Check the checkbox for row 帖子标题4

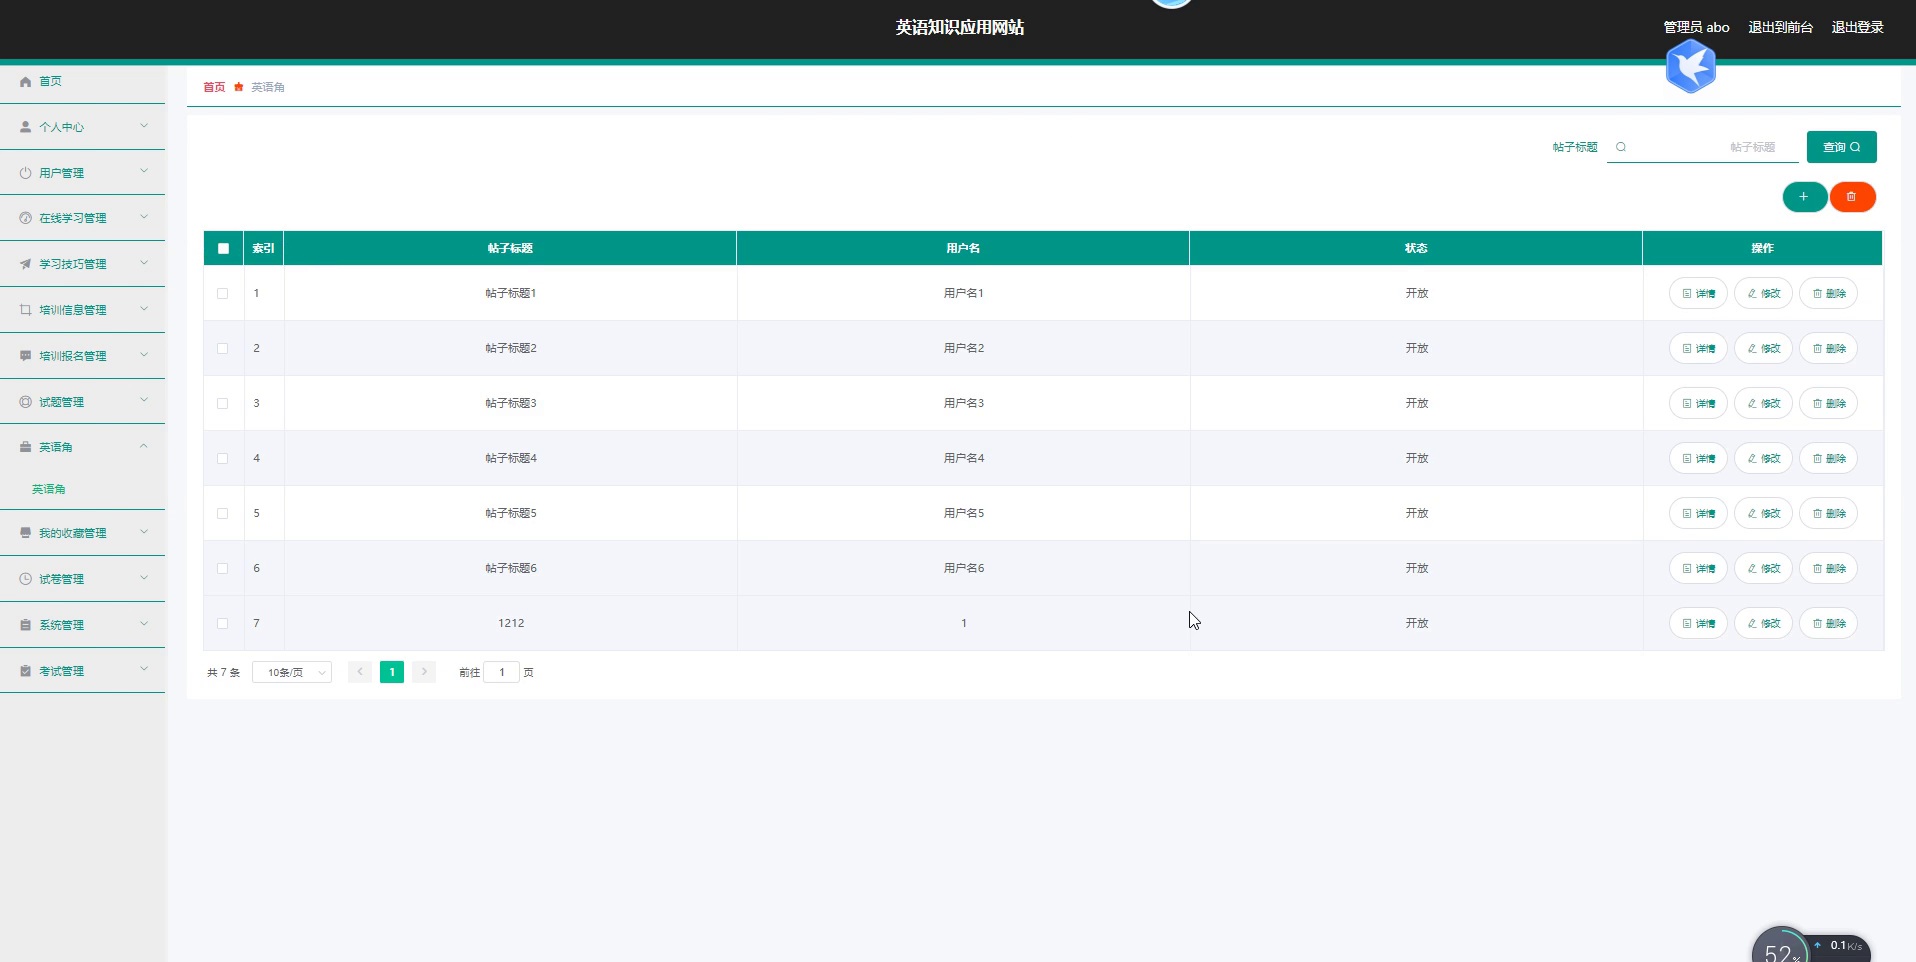[223, 458]
